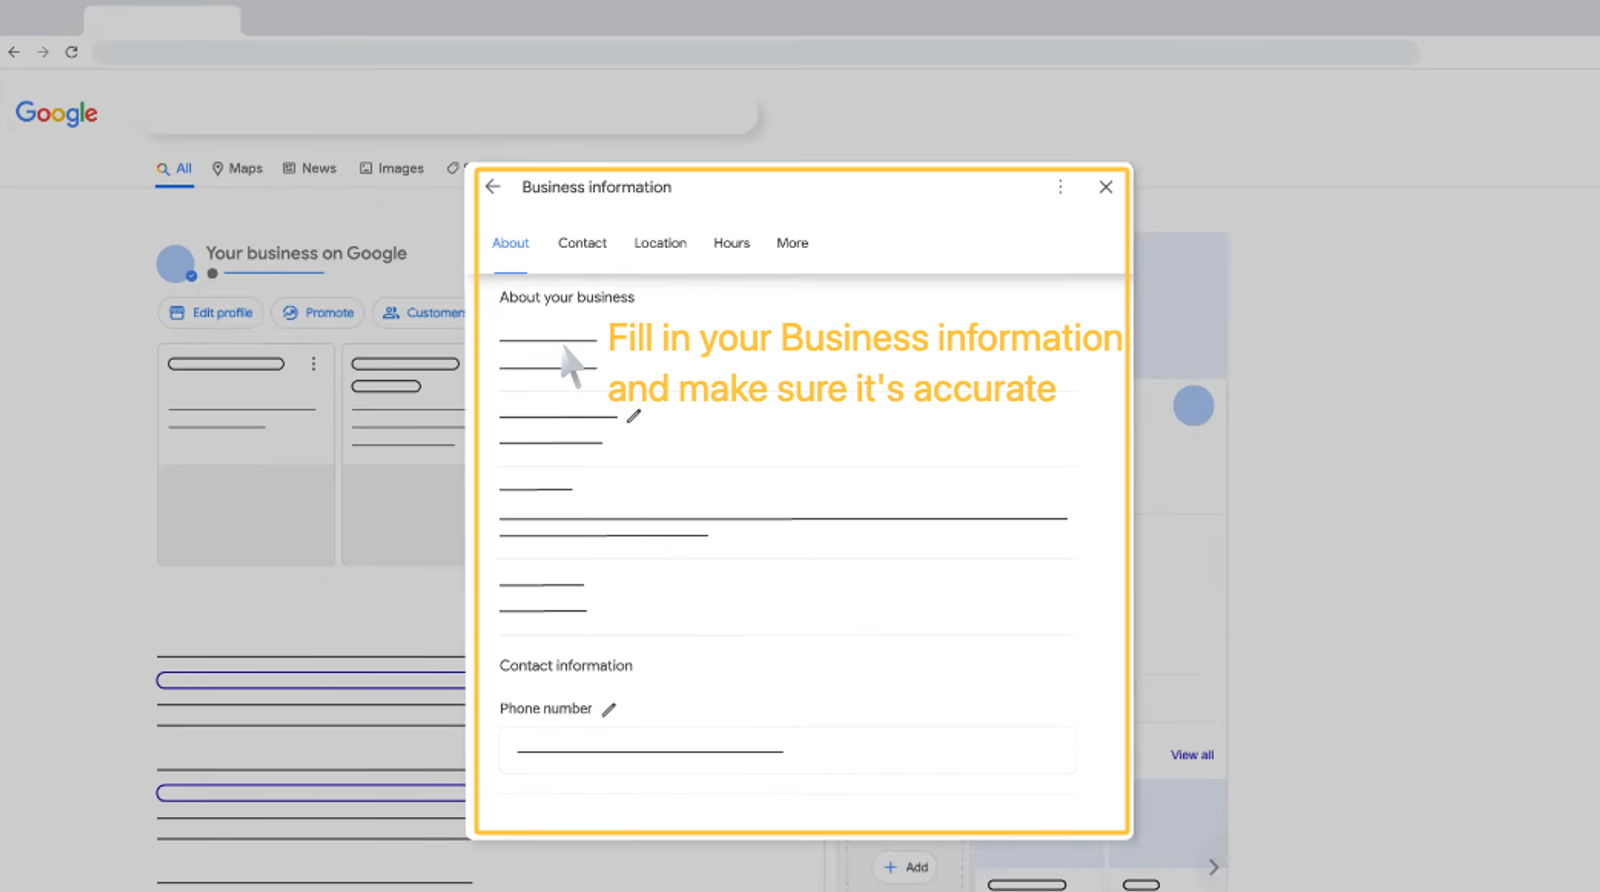Click the View all link
This screenshot has width=1600, height=892.
pyautogui.click(x=1192, y=755)
